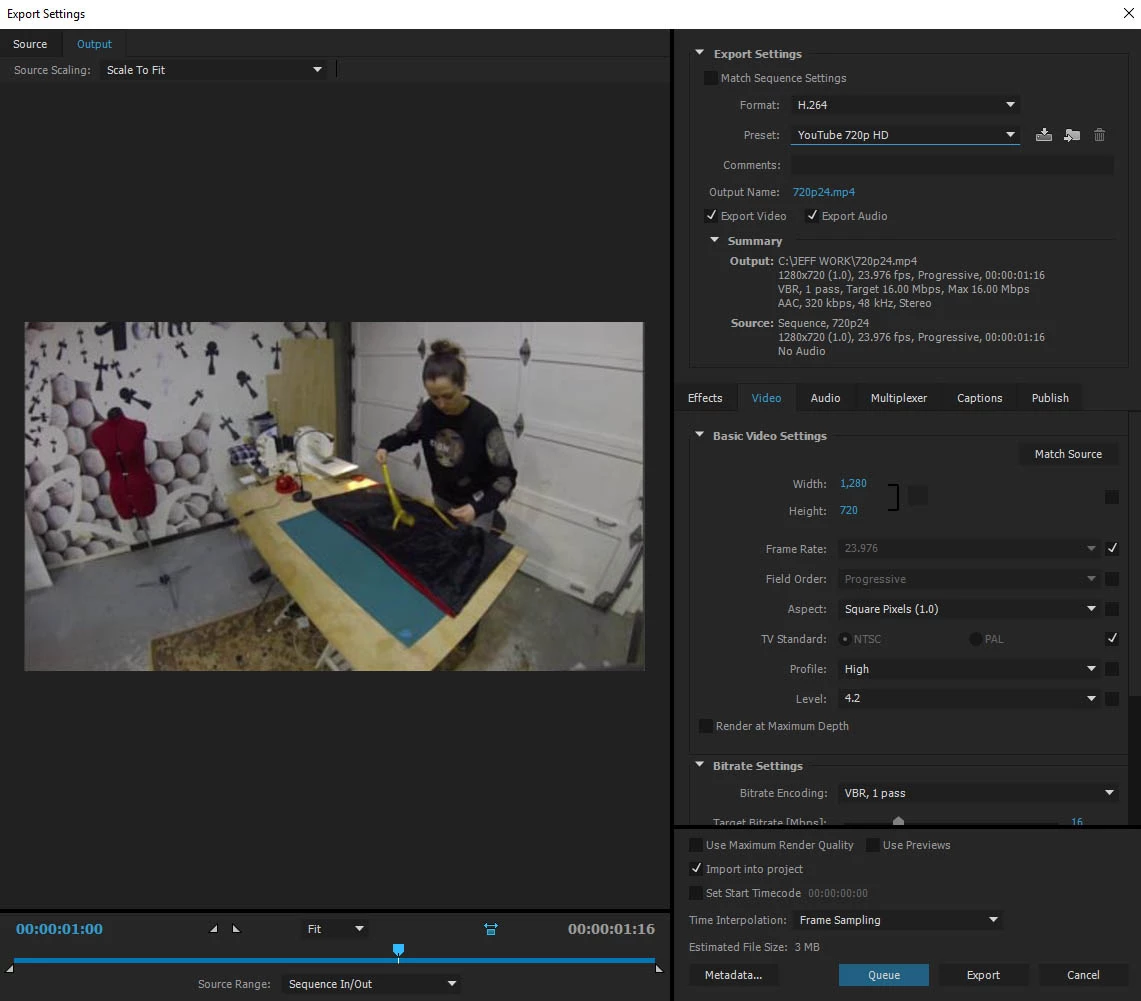This screenshot has width=1141, height=1001.
Task: Cancel the export dialog
Action: point(1083,975)
